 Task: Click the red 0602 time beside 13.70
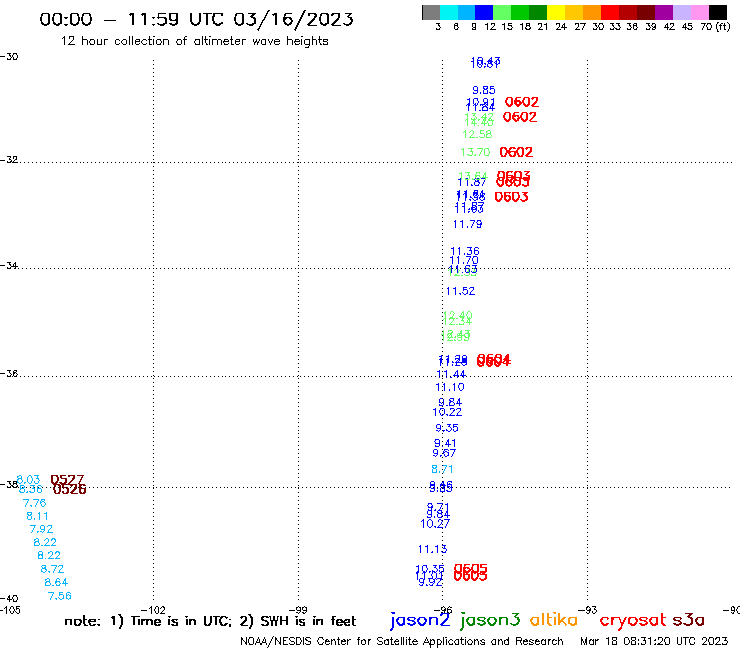tap(516, 152)
